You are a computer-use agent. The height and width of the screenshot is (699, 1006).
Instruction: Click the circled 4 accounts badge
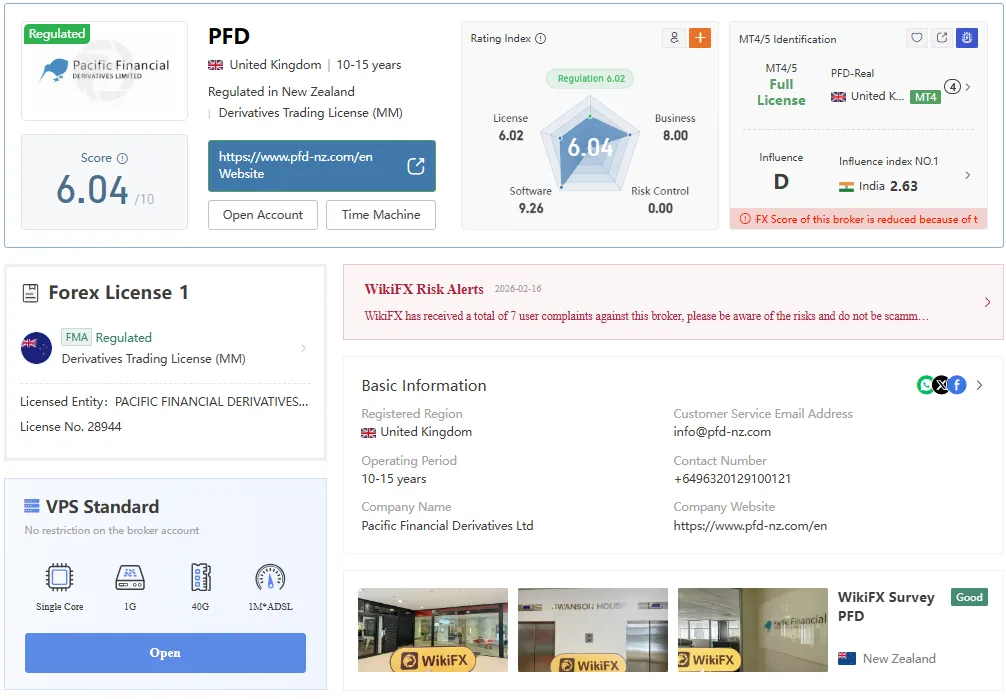tap(953, 87)
